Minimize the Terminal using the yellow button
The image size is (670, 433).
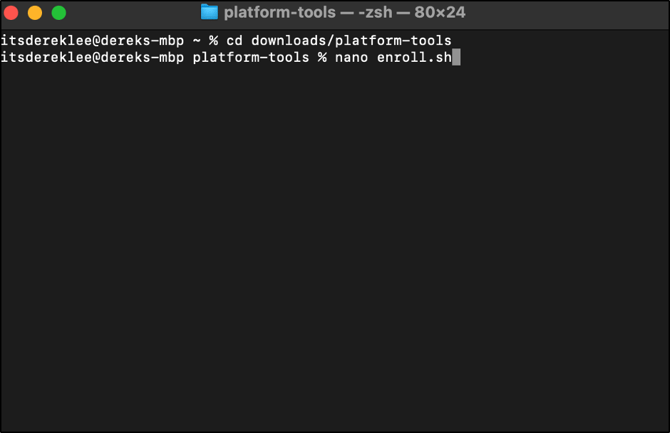pyautogui.click(x=35, y=13)
